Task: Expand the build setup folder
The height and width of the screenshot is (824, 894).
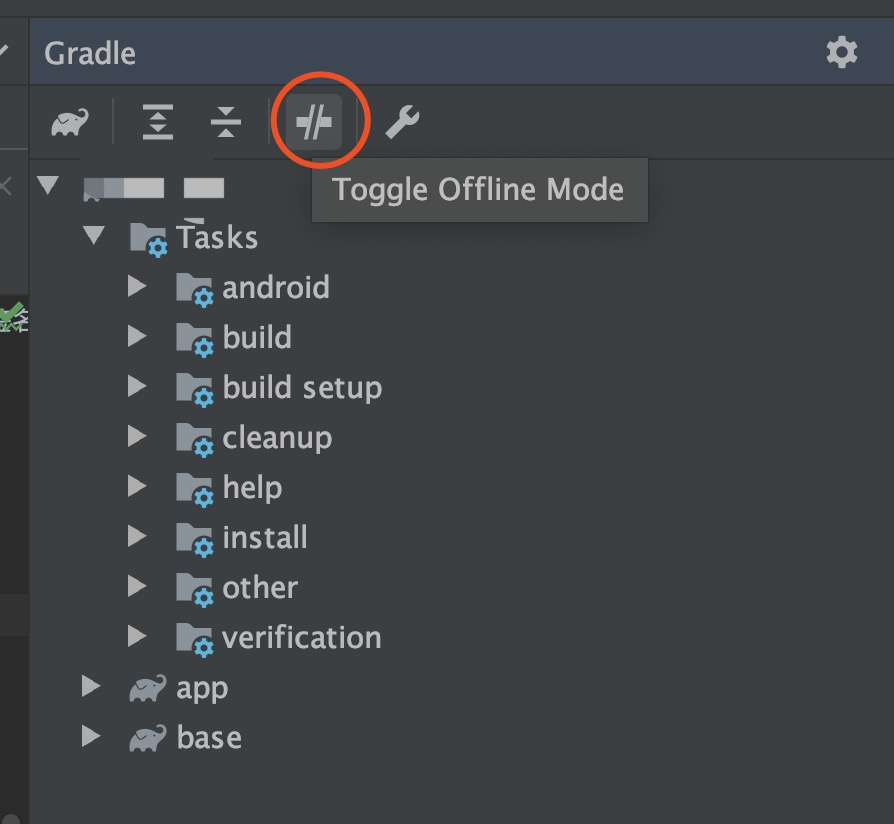Action: click(x=137, y=387)
